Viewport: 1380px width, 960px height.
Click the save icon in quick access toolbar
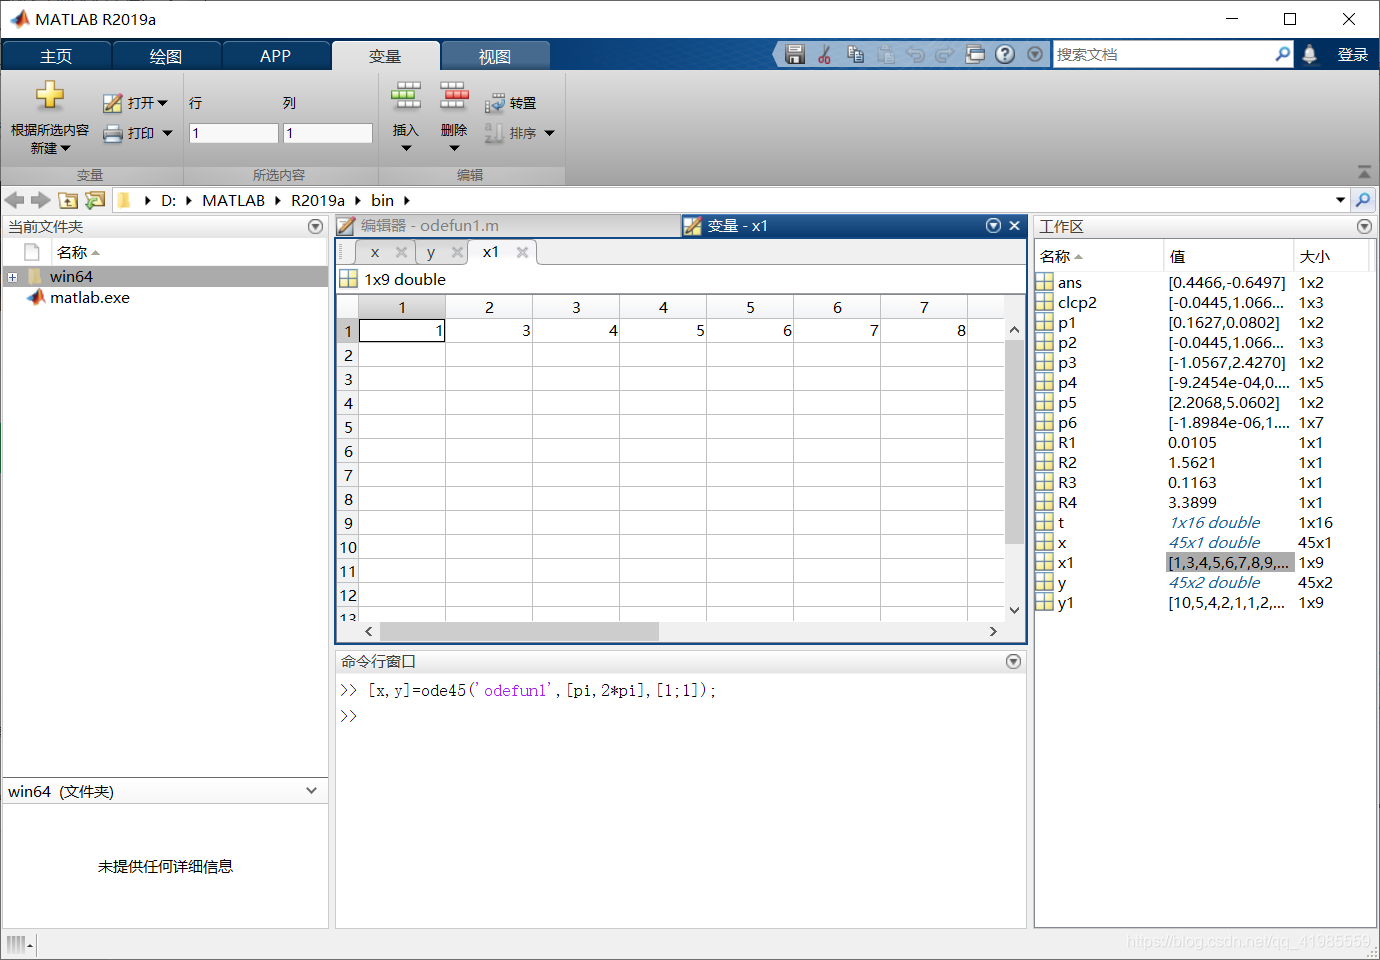(x=795, y=55)
